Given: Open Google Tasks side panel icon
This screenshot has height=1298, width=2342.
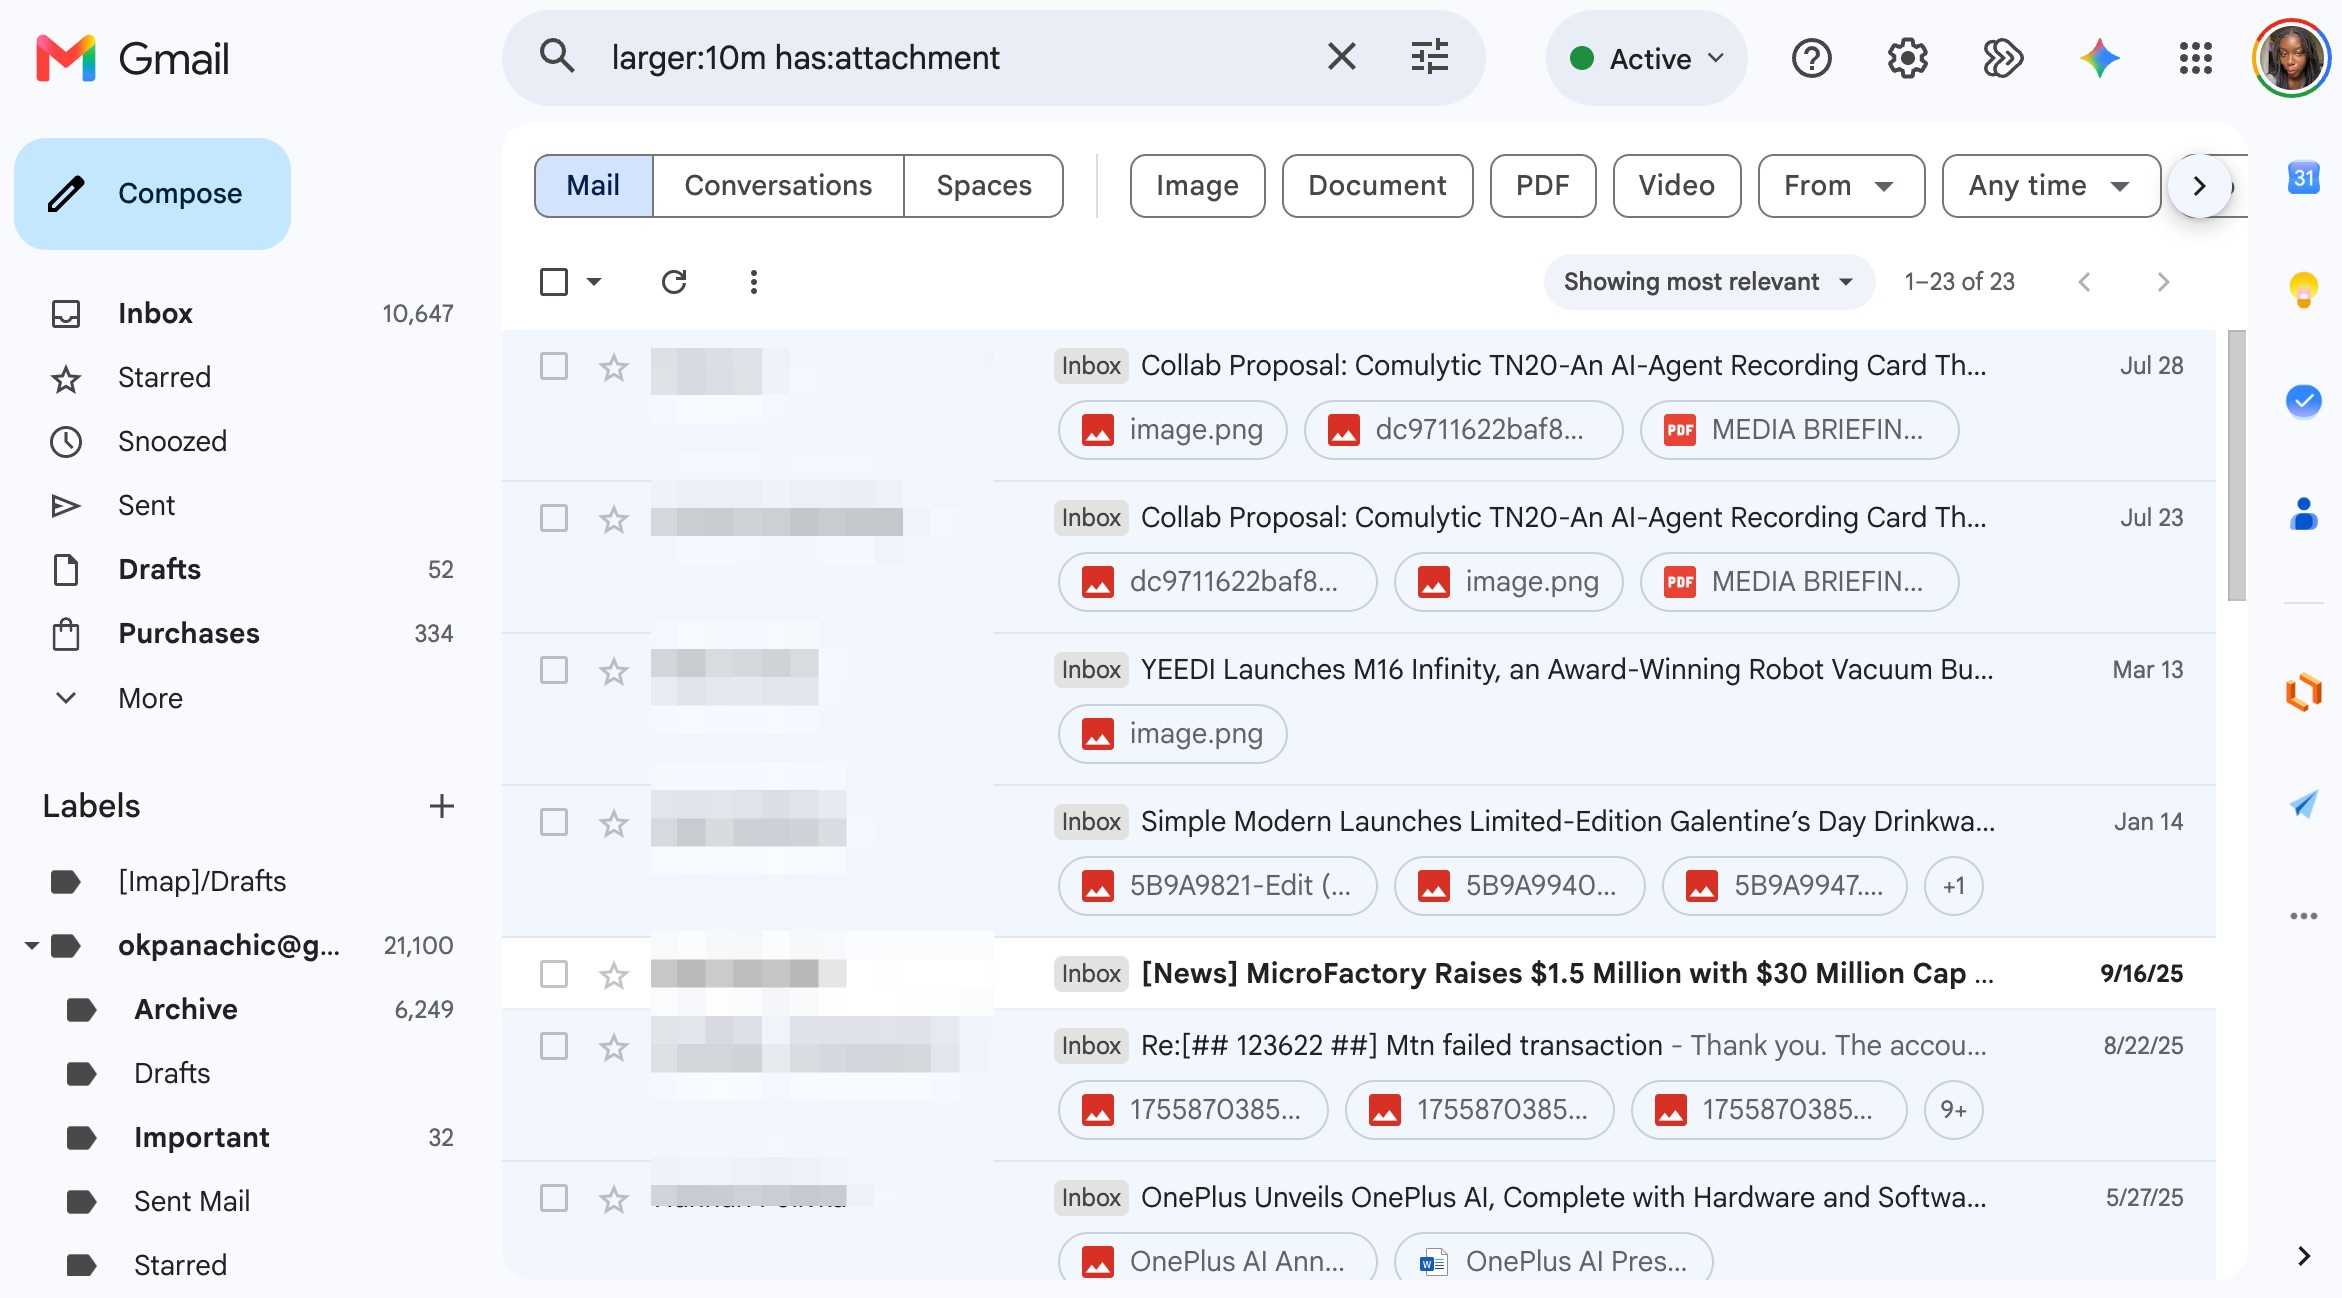Looking at the screenshot, I should click(x=2303, y=402).
